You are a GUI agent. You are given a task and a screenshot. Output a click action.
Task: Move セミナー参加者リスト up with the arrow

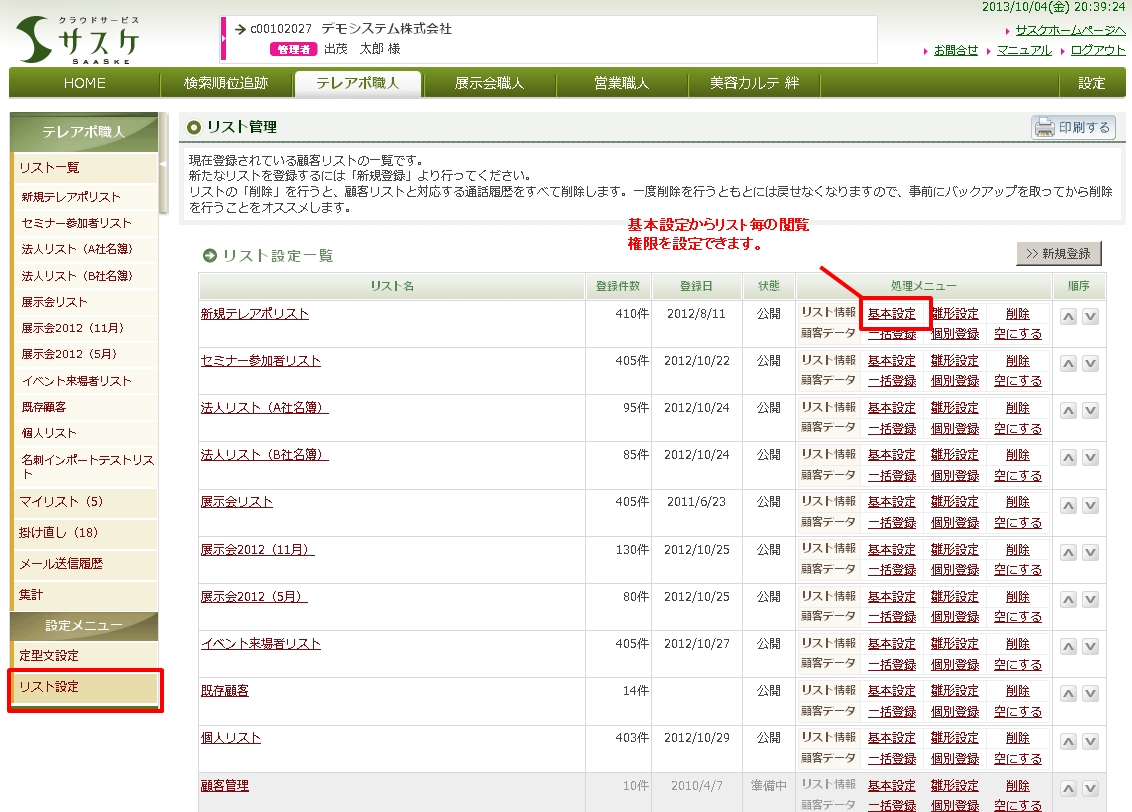(x=1068, y=364)
